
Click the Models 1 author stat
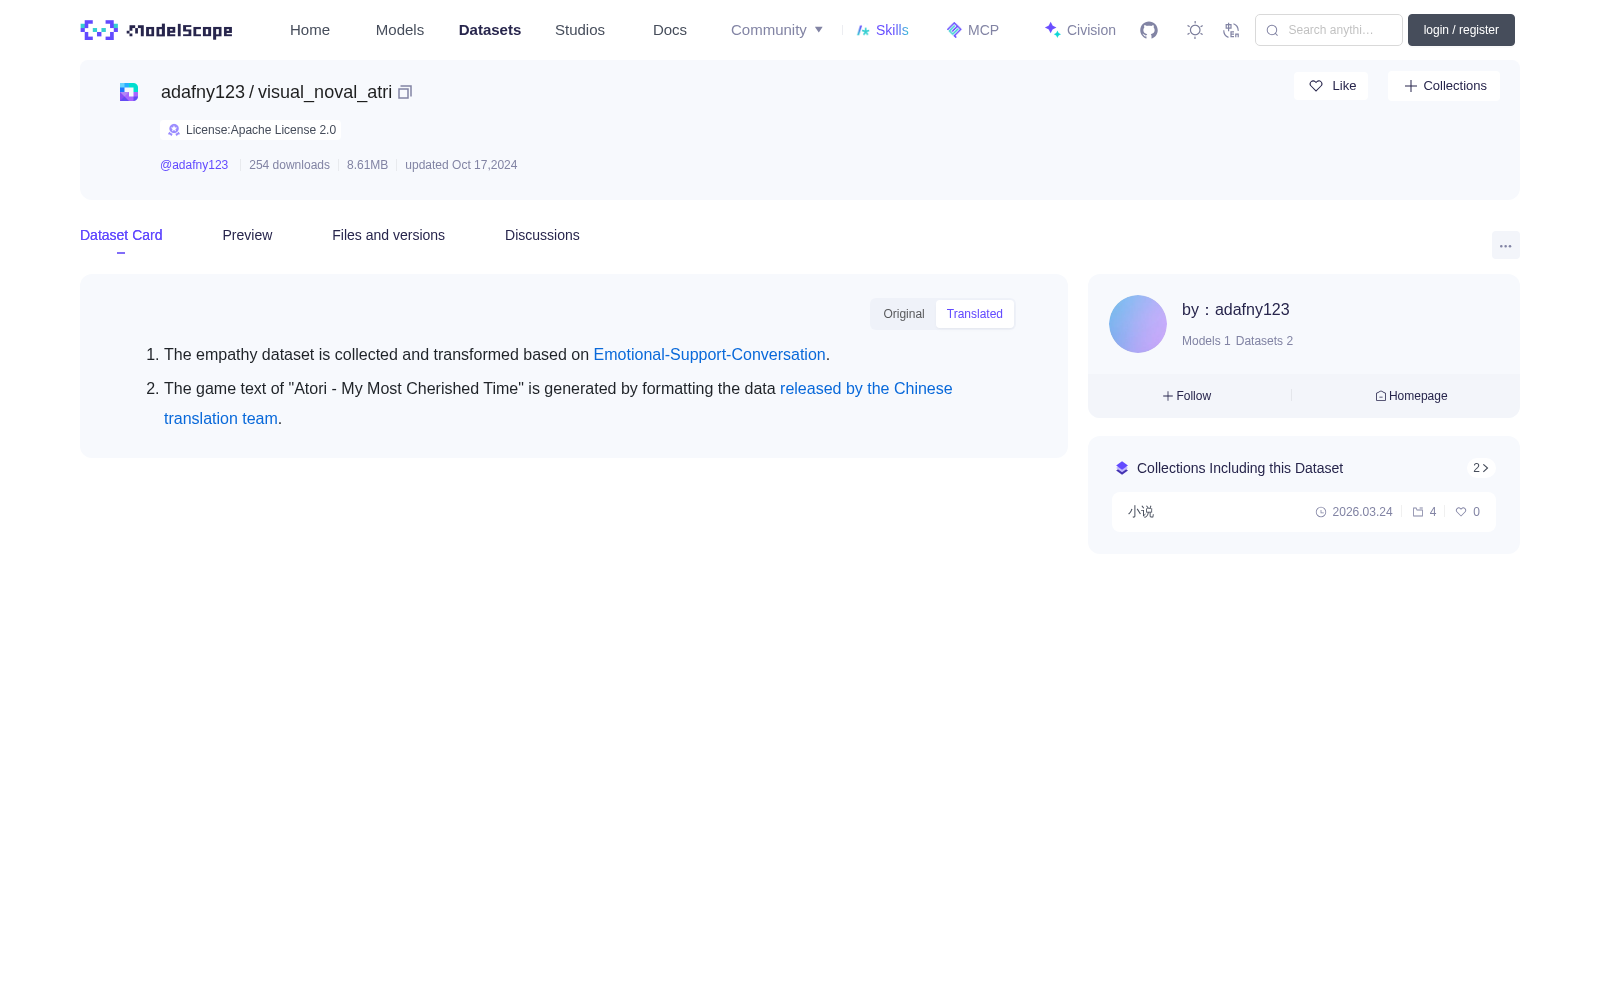(x=1206, y=341)
